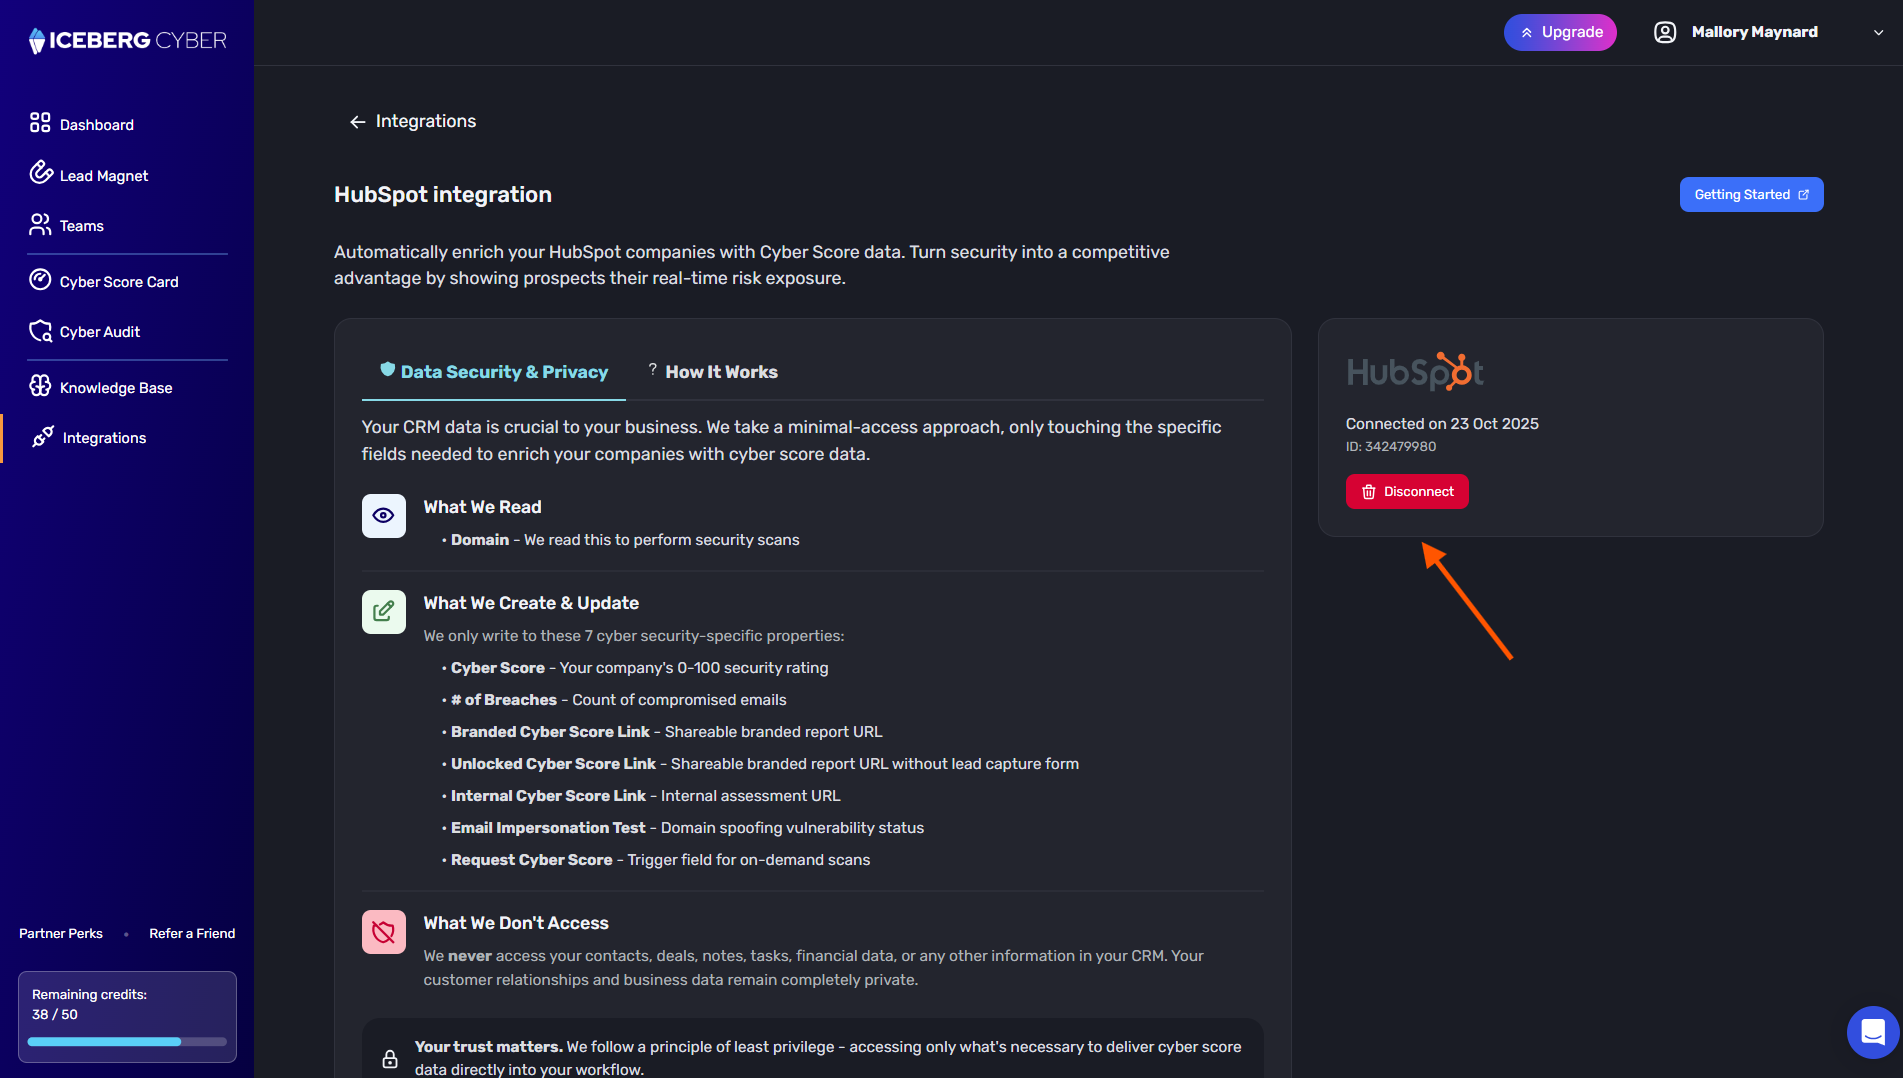The image size is (1903, 1078).
Task: Open Refer a Friend link
Action: [192, 933]
